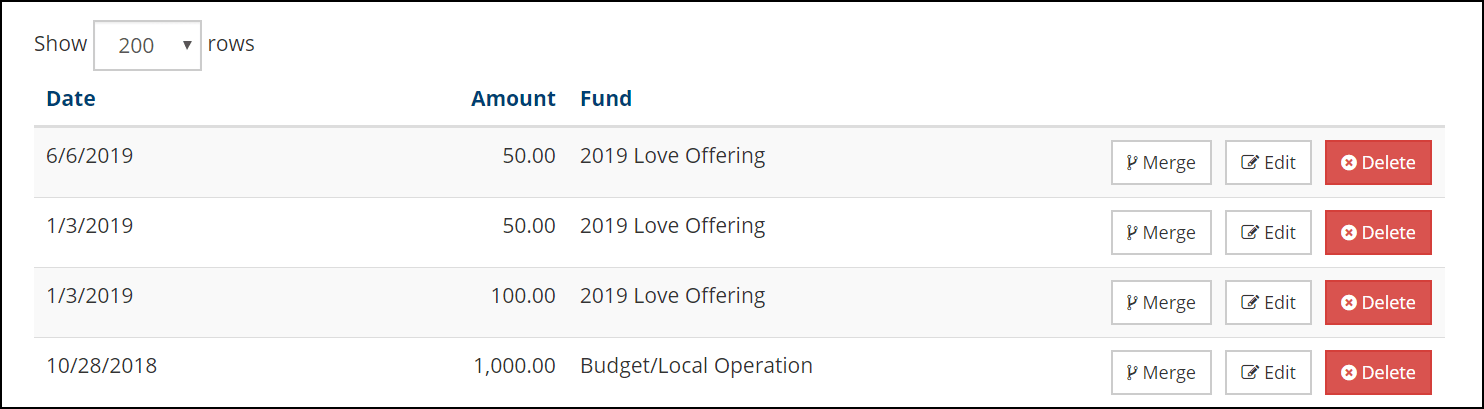Screen dimensions: 1484x409
Task: Delete the 100.00 Love Offering entry
Action: (1378, 303)
